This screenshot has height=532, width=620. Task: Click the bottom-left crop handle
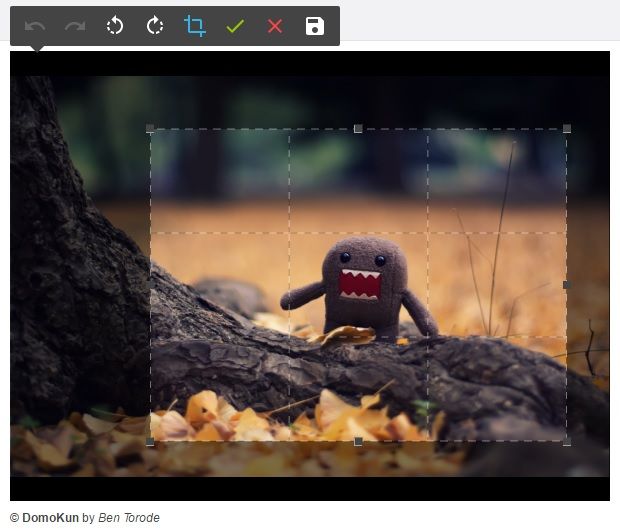pos(150,441)
